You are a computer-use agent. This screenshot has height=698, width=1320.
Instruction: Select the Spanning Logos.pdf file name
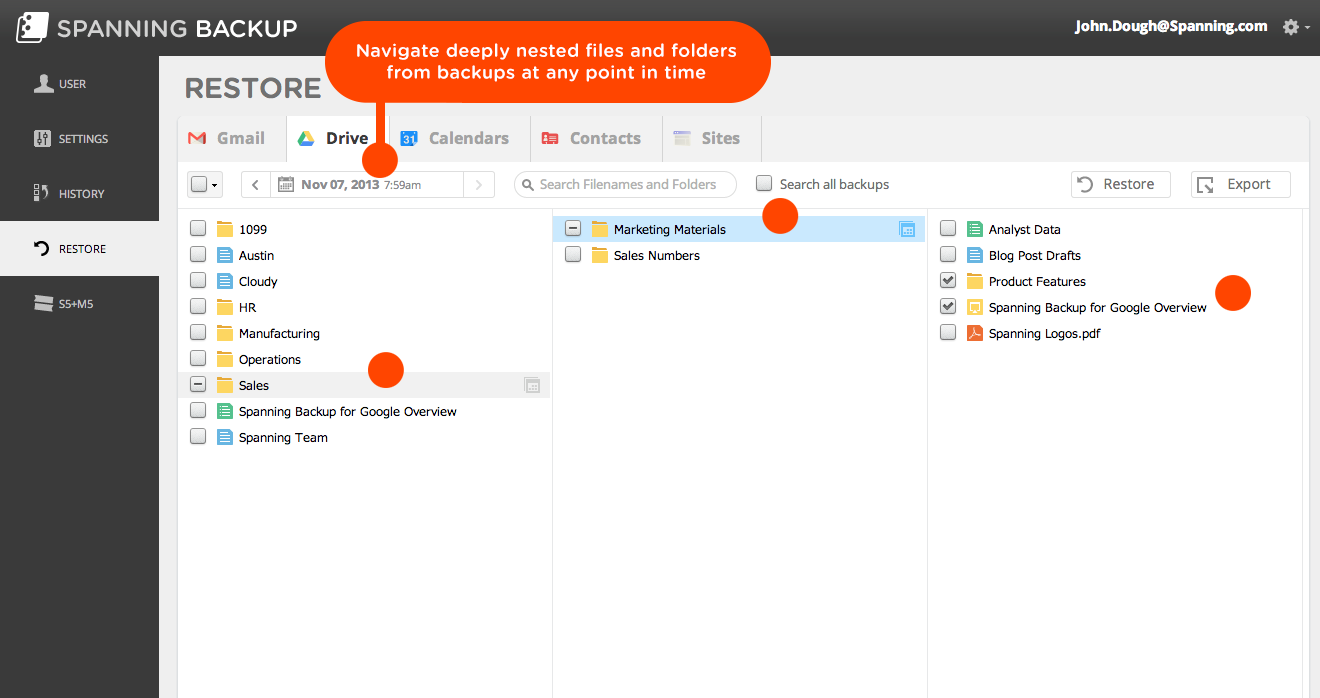click(x=1045, y=334)
